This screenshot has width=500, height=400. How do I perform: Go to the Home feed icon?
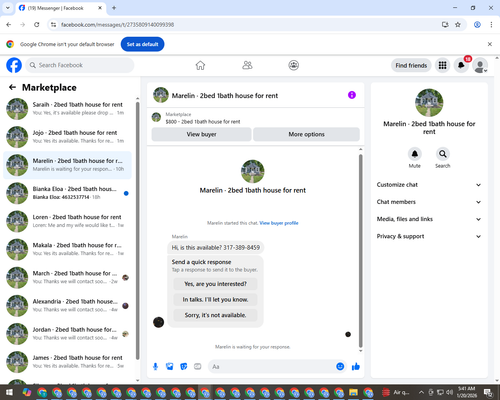200,65
